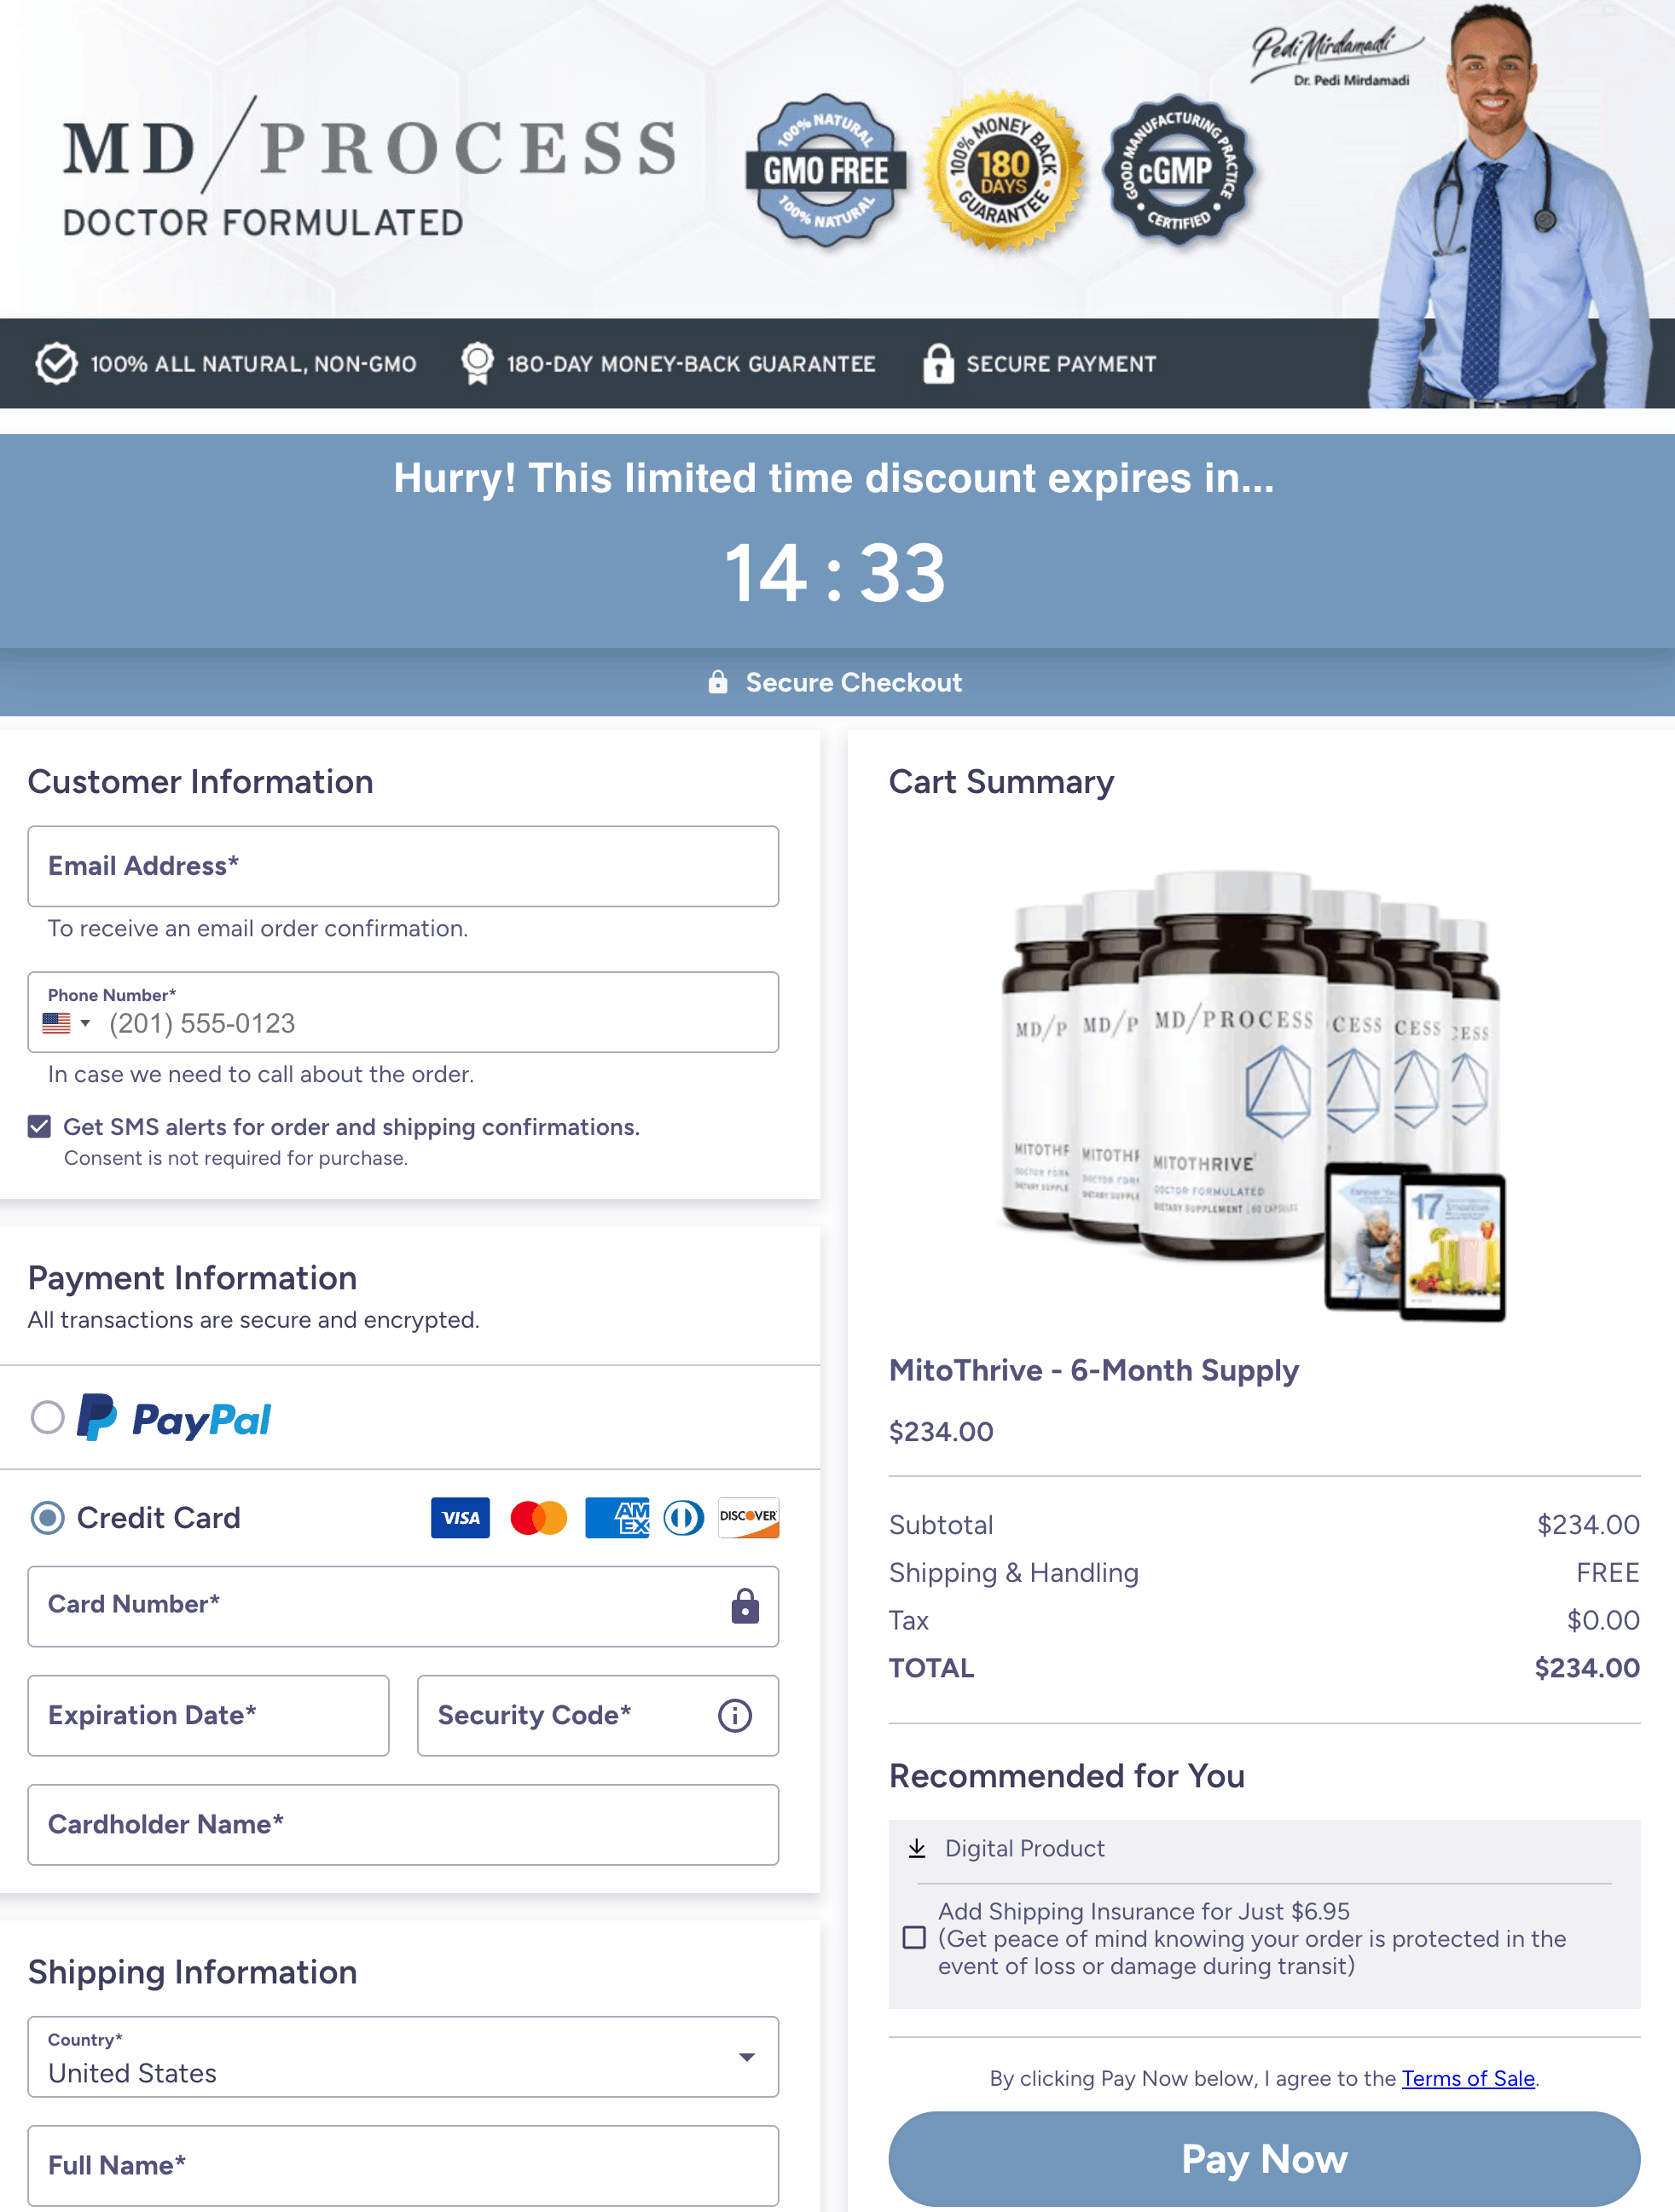Click the MitoThrive bottles product image
Image resolution: width=1675 pixels, height=2212 pixels.
click(1254, 1094)
